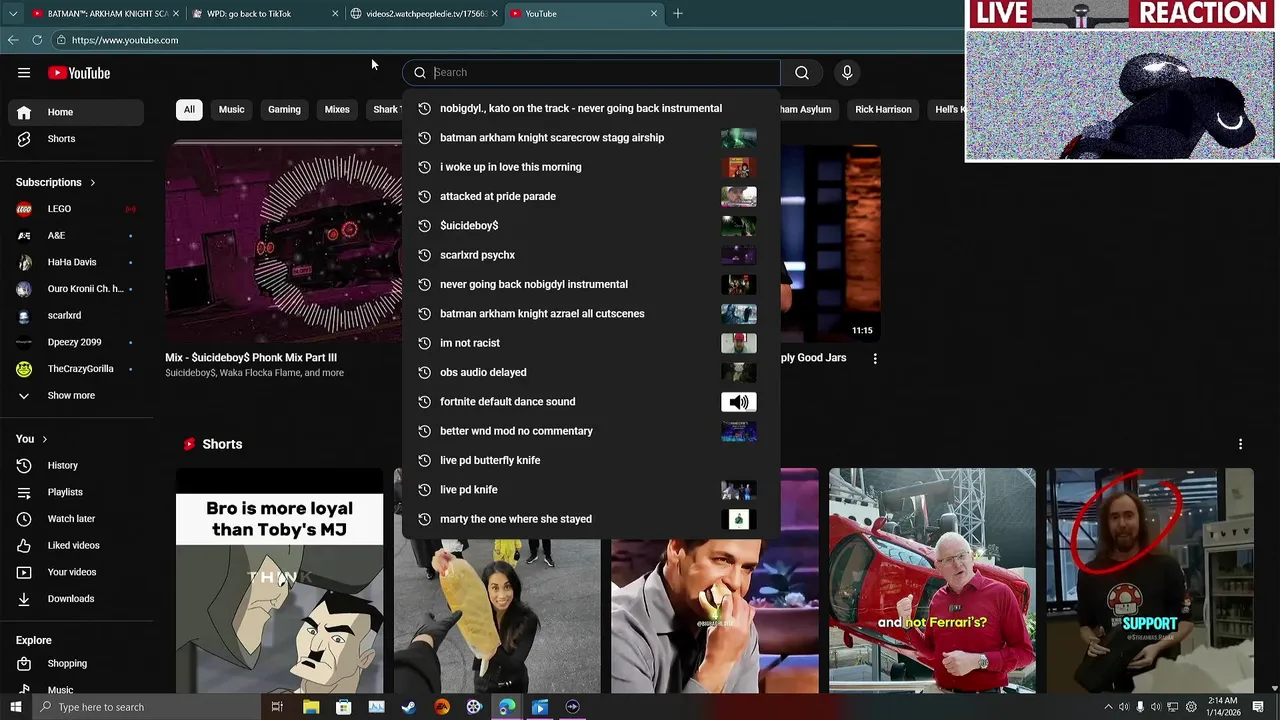Open the notification center in the system tray
Viewport: 1280px width, 720px height.
pos(1258,707)
